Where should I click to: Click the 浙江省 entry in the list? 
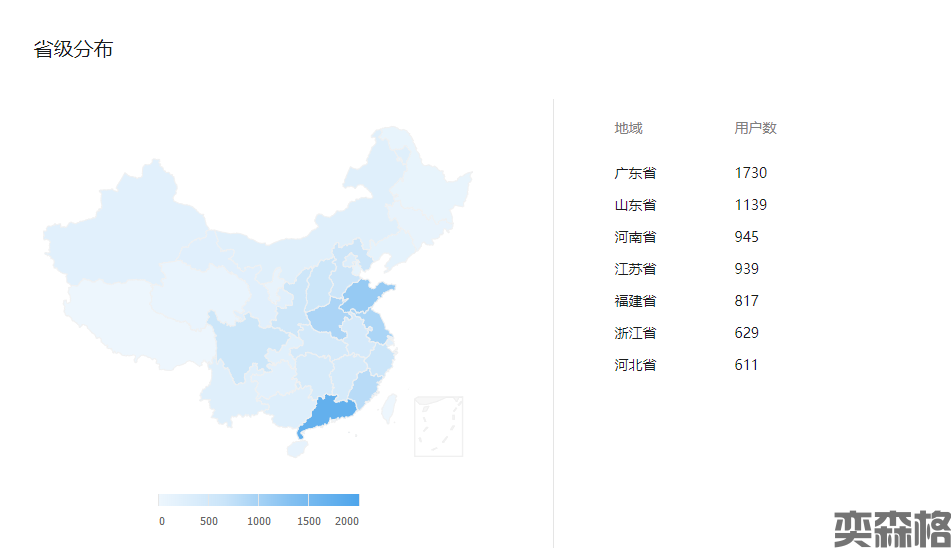click(636, 333)
